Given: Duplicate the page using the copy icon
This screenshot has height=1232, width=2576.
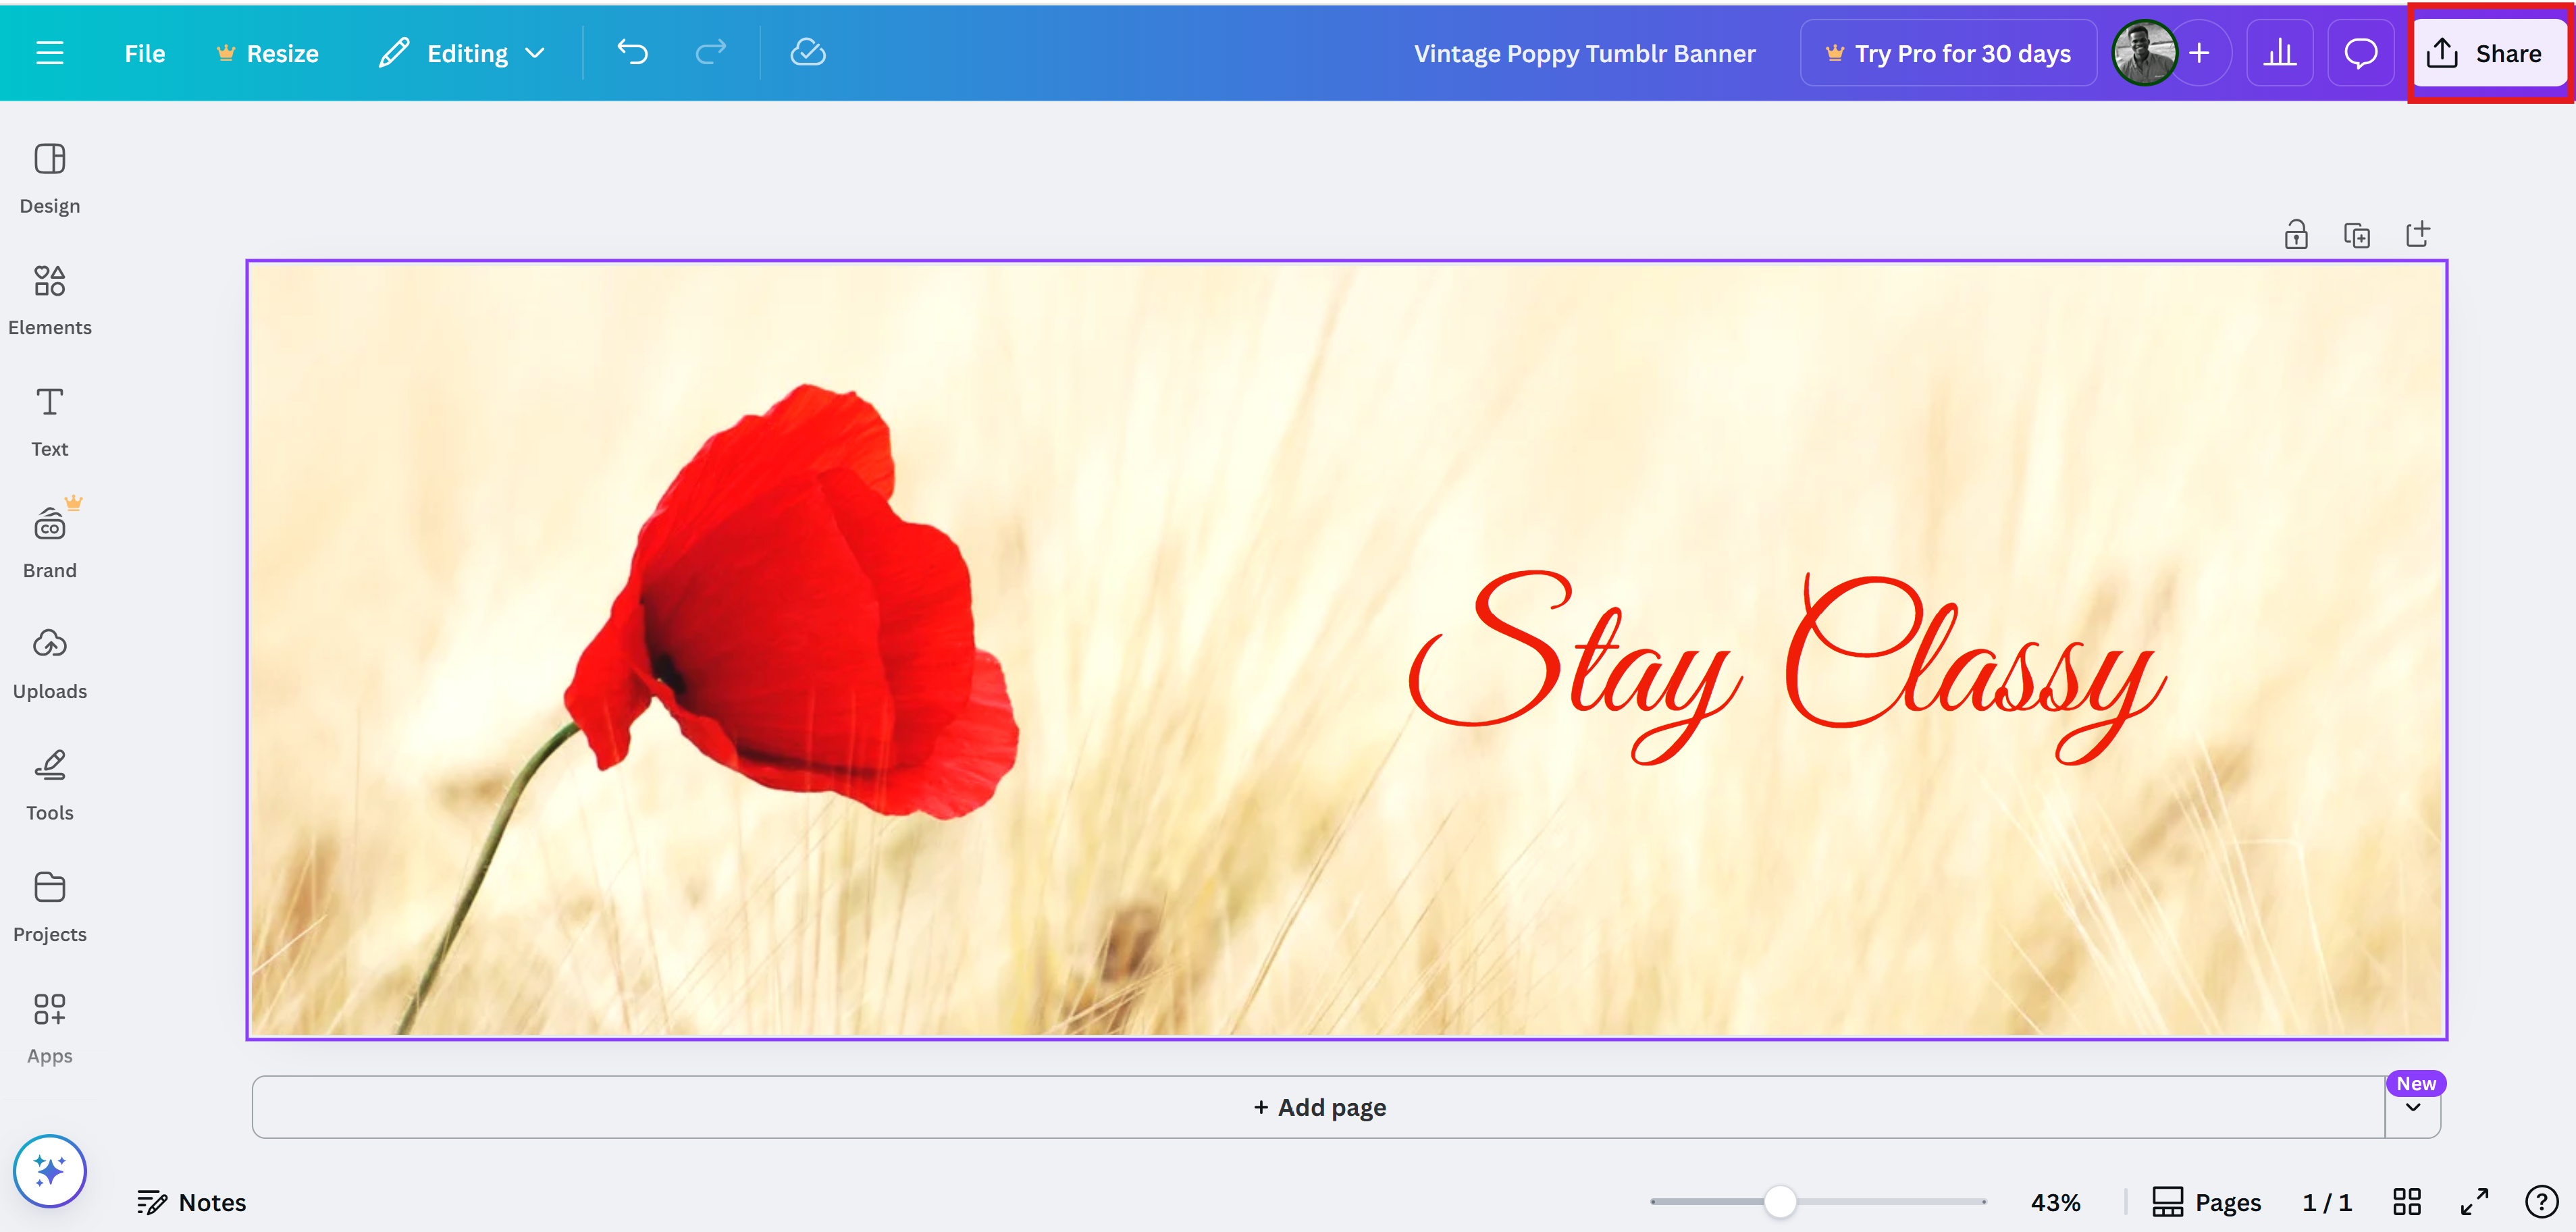Looking at the screenshot, I should coord(2357,235).
